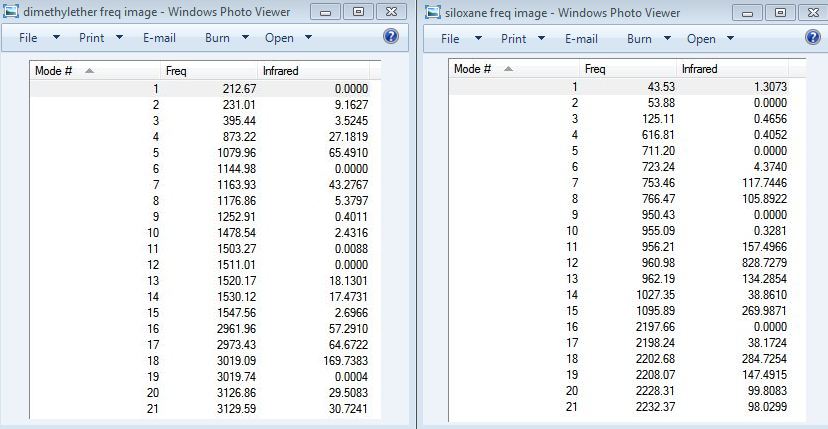The image size is (828, 429).
Task: Select frequency value 766.47
Action: coord(658,199)
